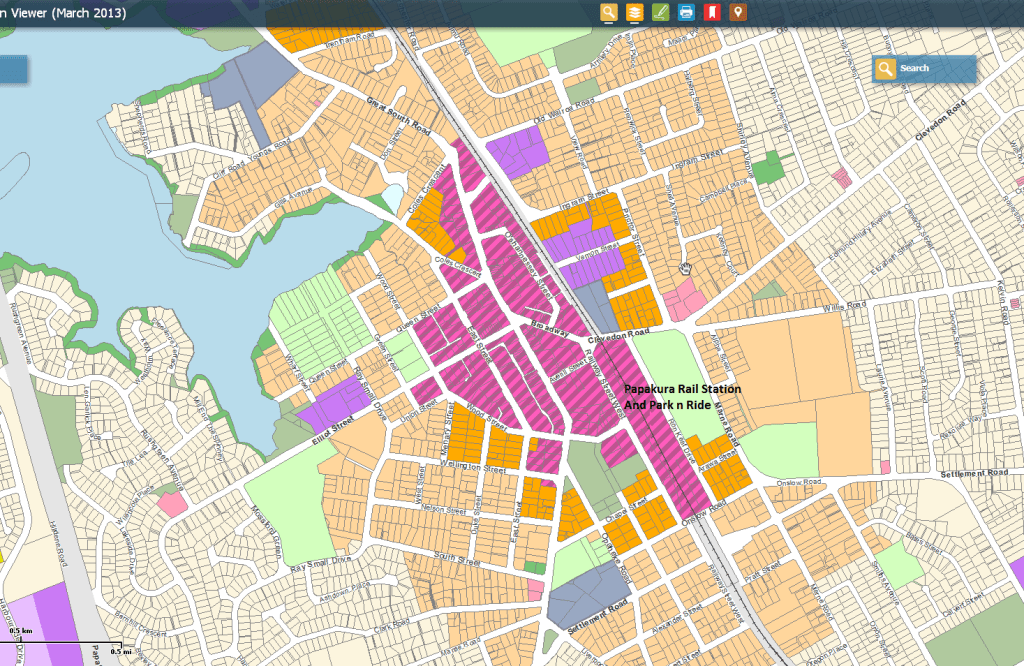Click the 0.5 km scale bar label
This screenshot has width=1024, height=666.
click(x=22, y=632)
